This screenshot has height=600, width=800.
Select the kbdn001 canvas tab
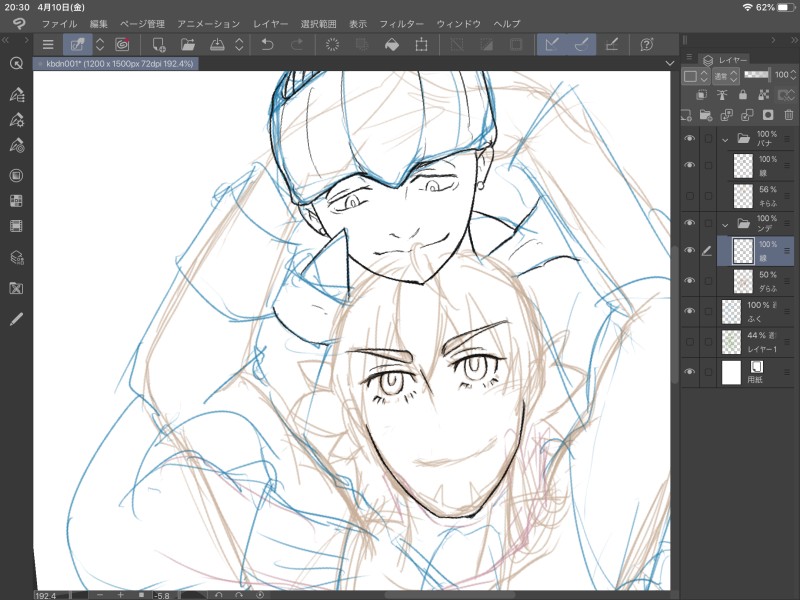point(116,64)
